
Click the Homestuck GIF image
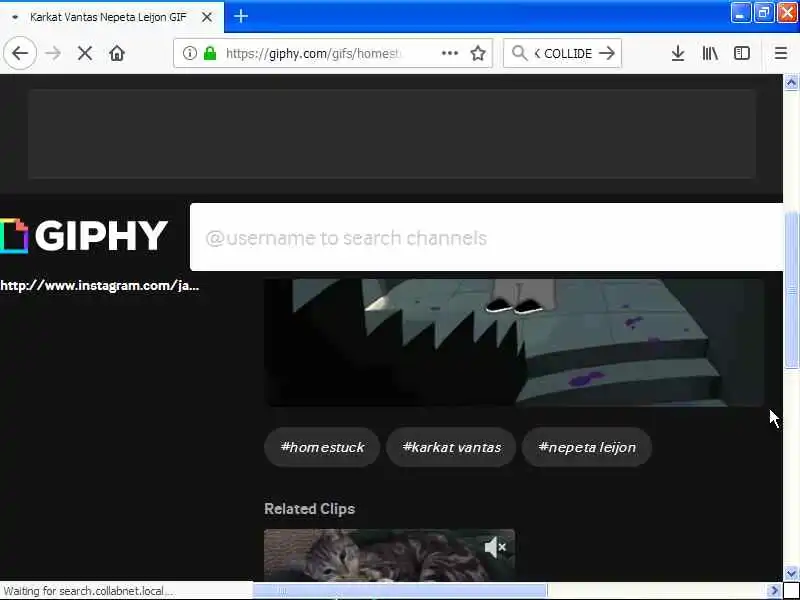click(514, 342)
